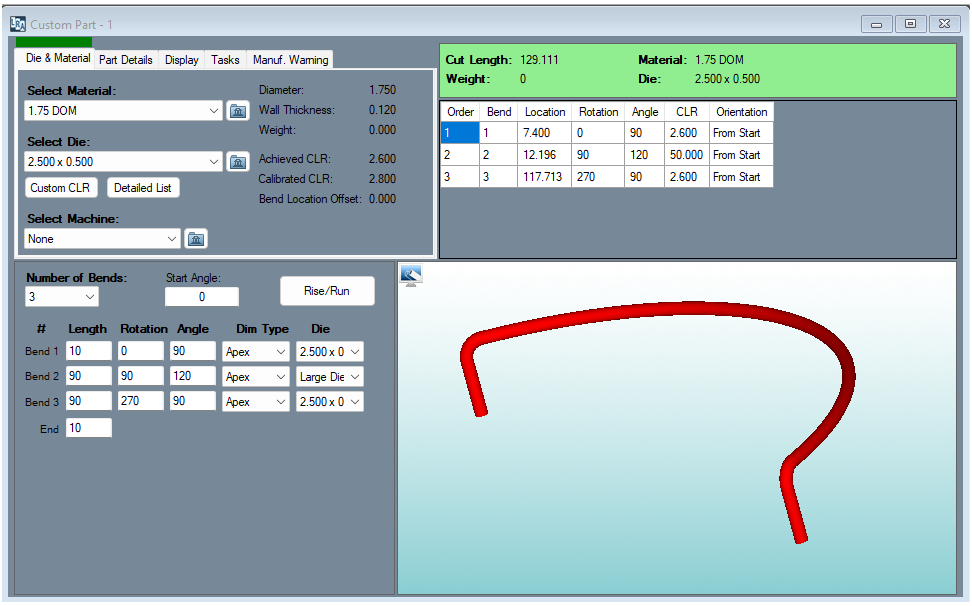Viewport: 972px width, 606px height.
Task: Click Location cell 117.713
Action: [x=544, y=177]
